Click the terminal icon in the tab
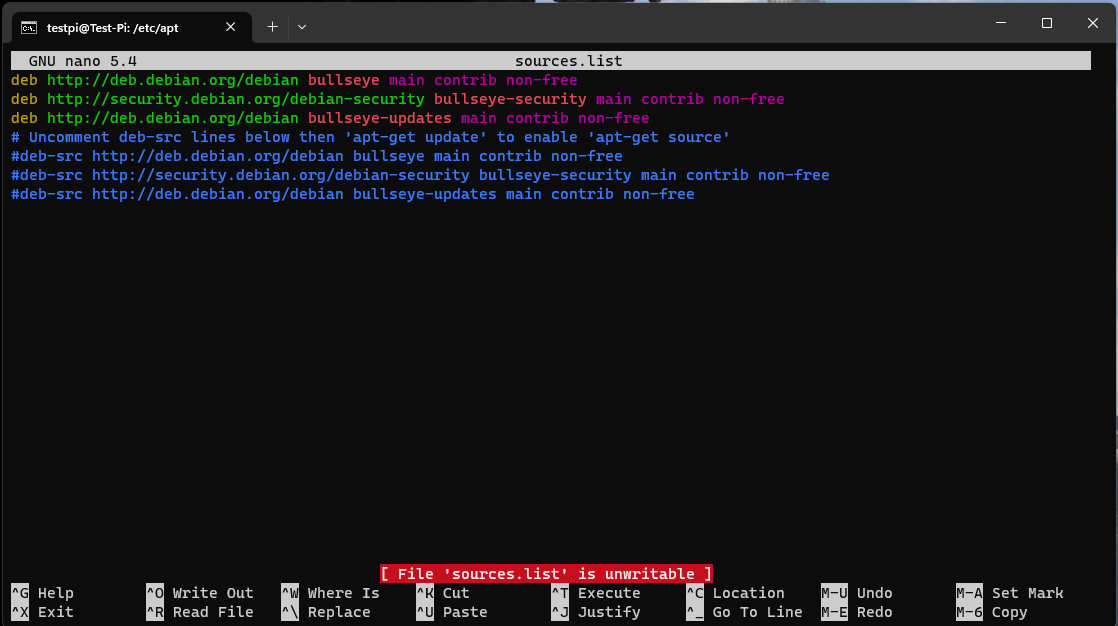This screenshot has height=626, width=1118. [29, 28]
